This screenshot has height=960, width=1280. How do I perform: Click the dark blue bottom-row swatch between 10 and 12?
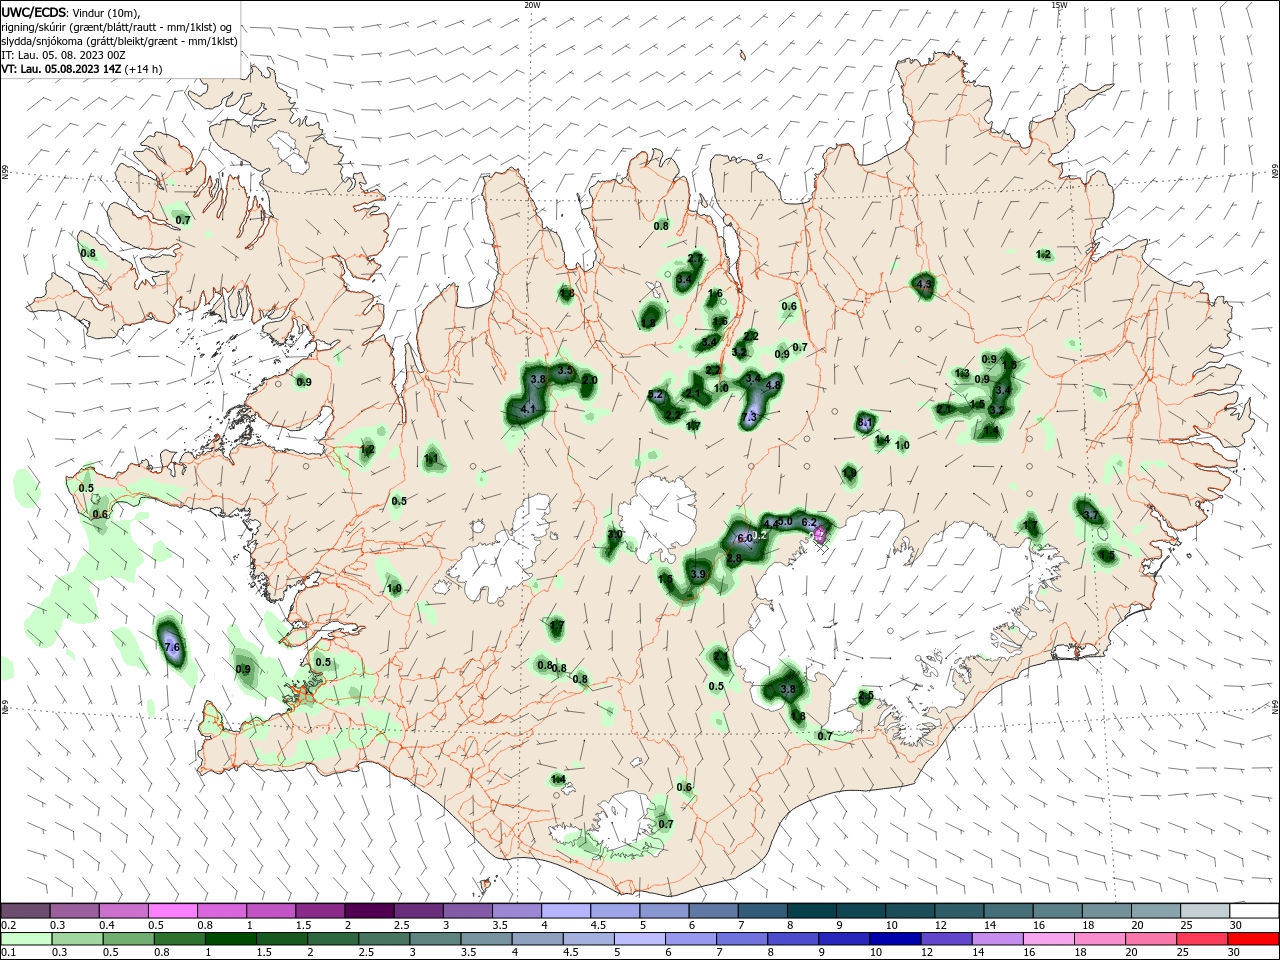(x=893, y=939)
